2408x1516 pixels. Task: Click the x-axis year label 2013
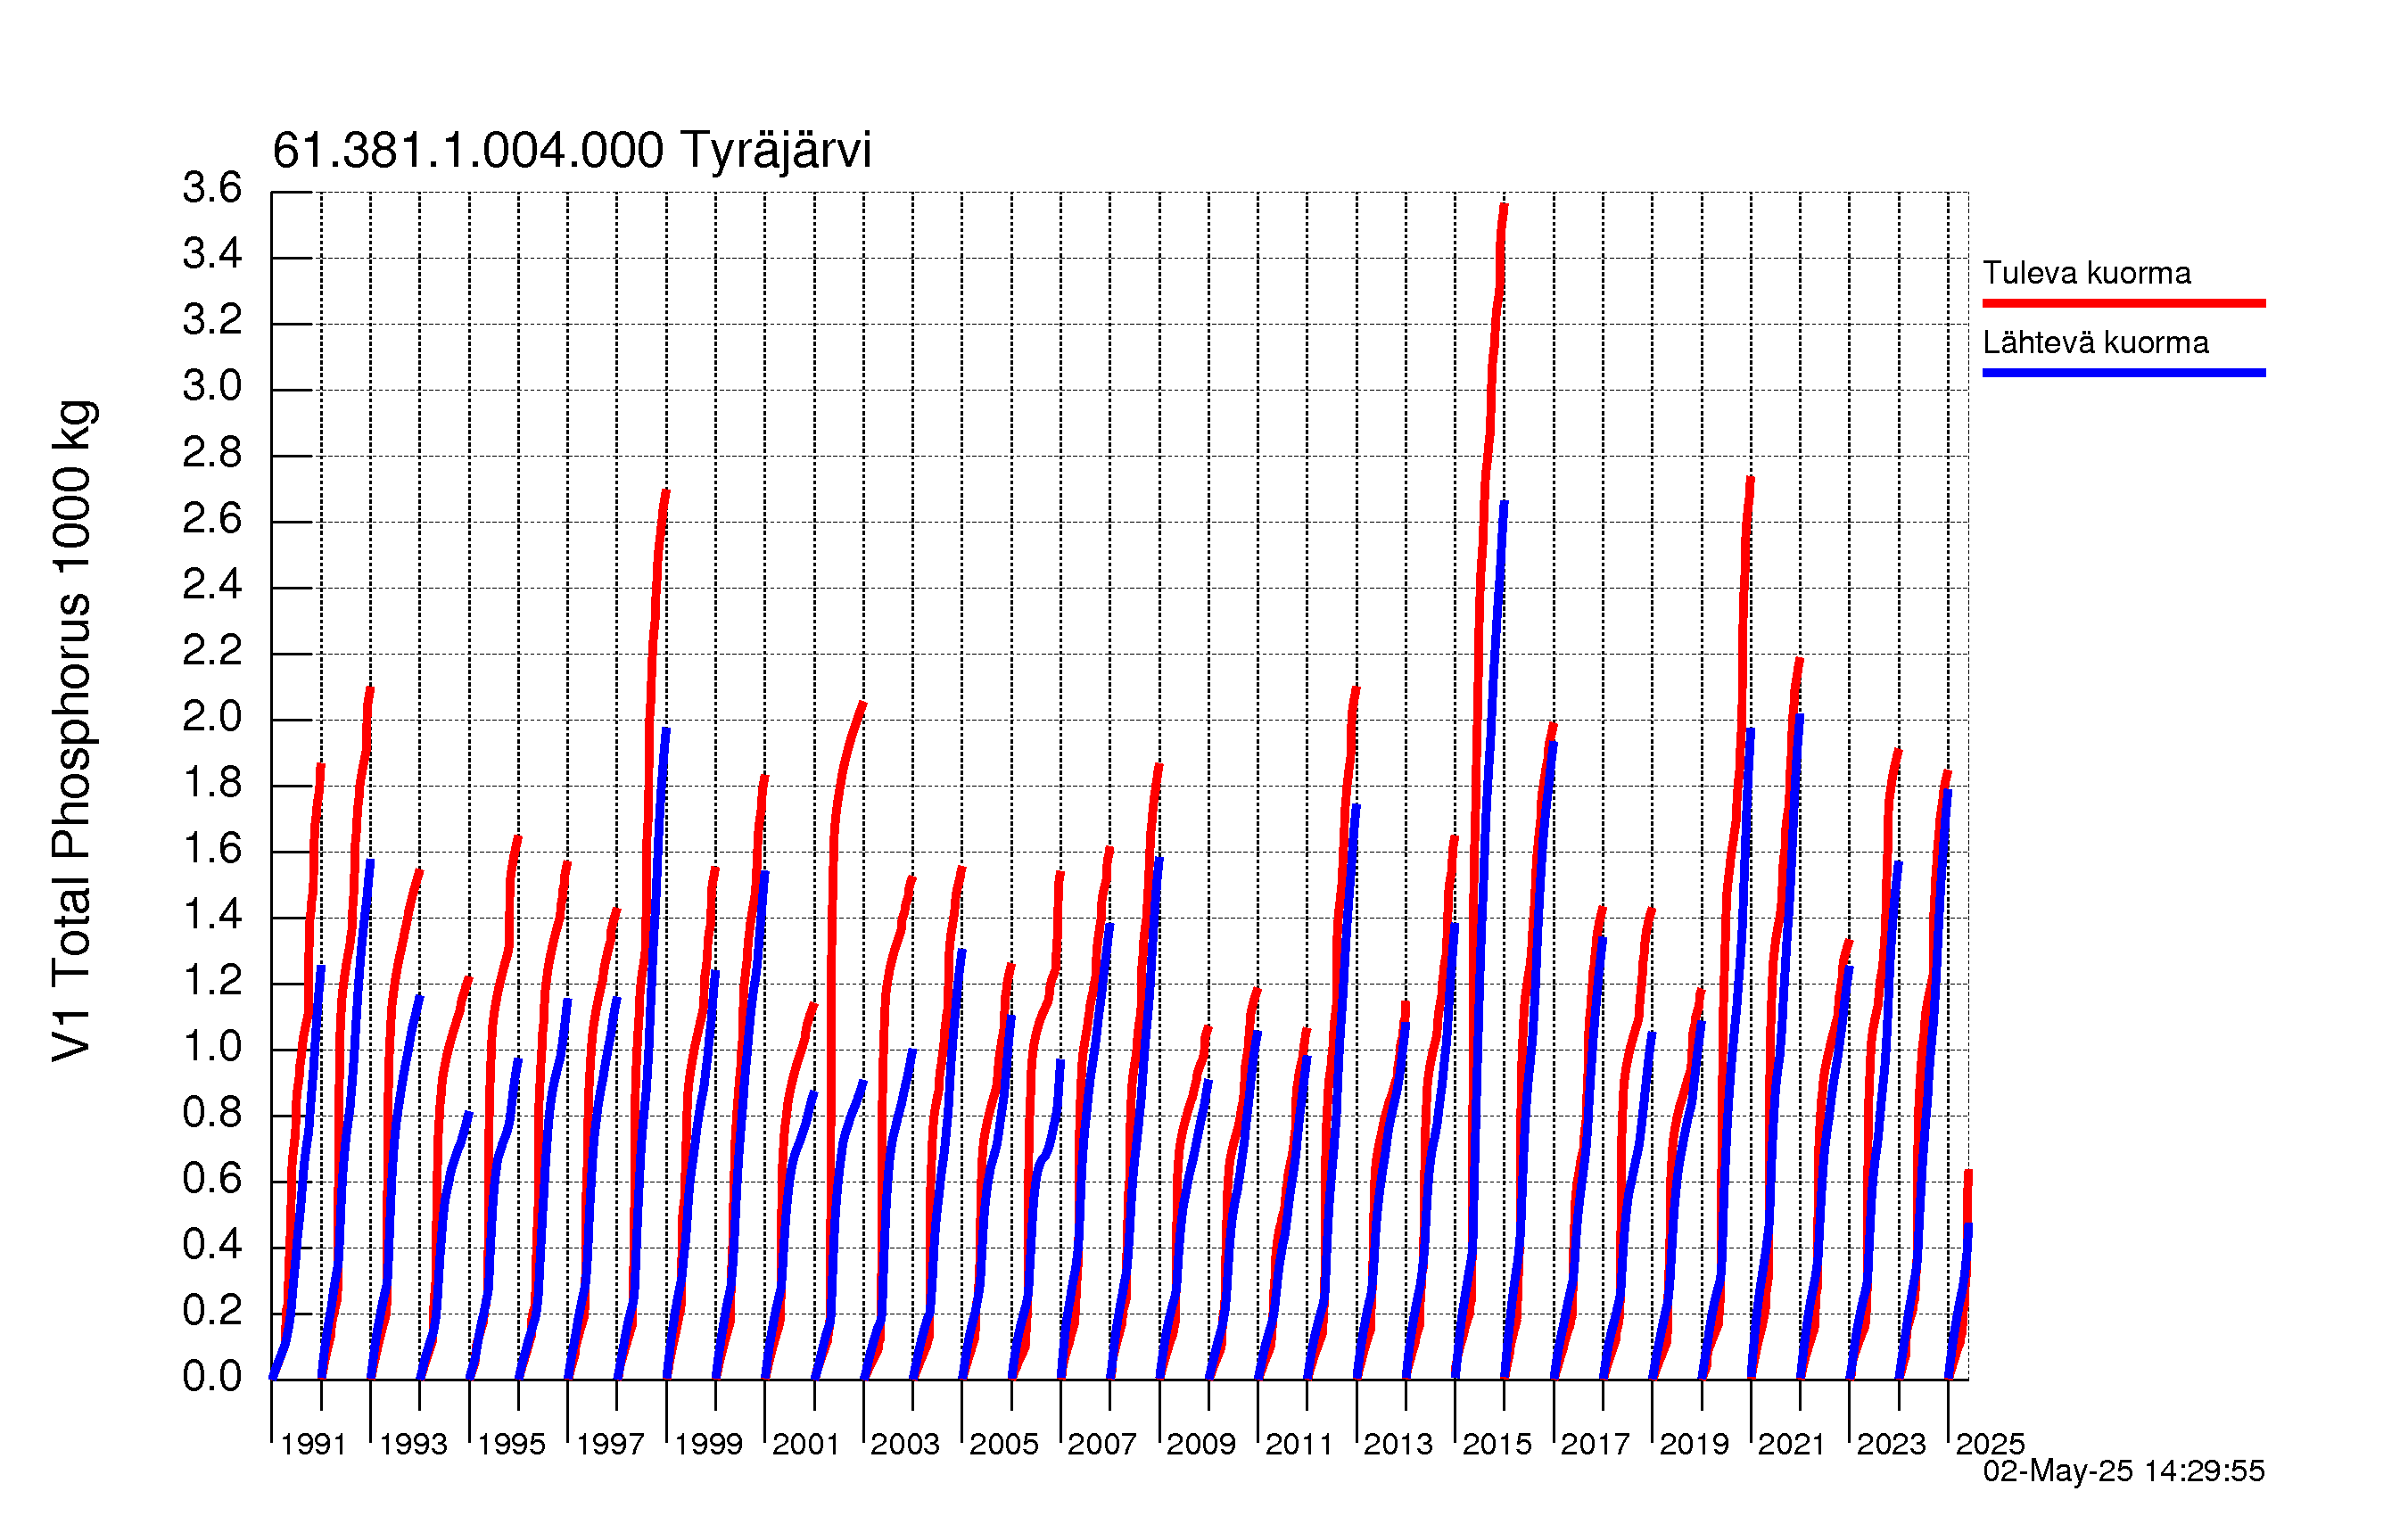[x=1398, y=1444]
